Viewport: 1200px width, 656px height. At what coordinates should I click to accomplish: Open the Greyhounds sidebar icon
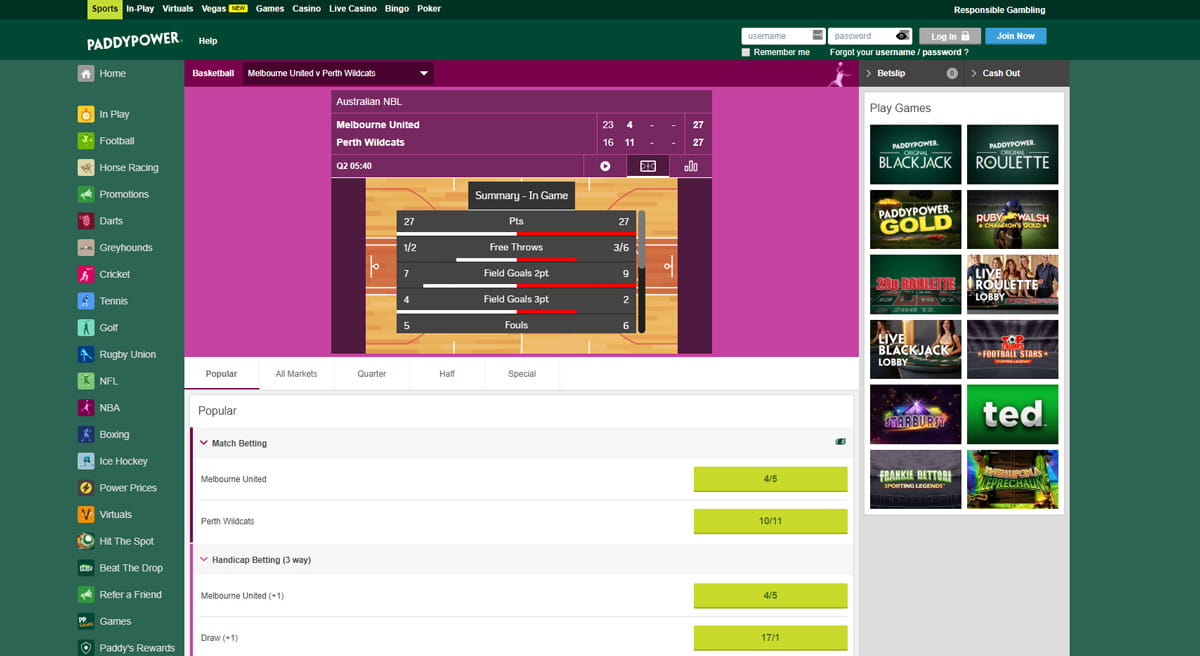click(x=86, y=248)
